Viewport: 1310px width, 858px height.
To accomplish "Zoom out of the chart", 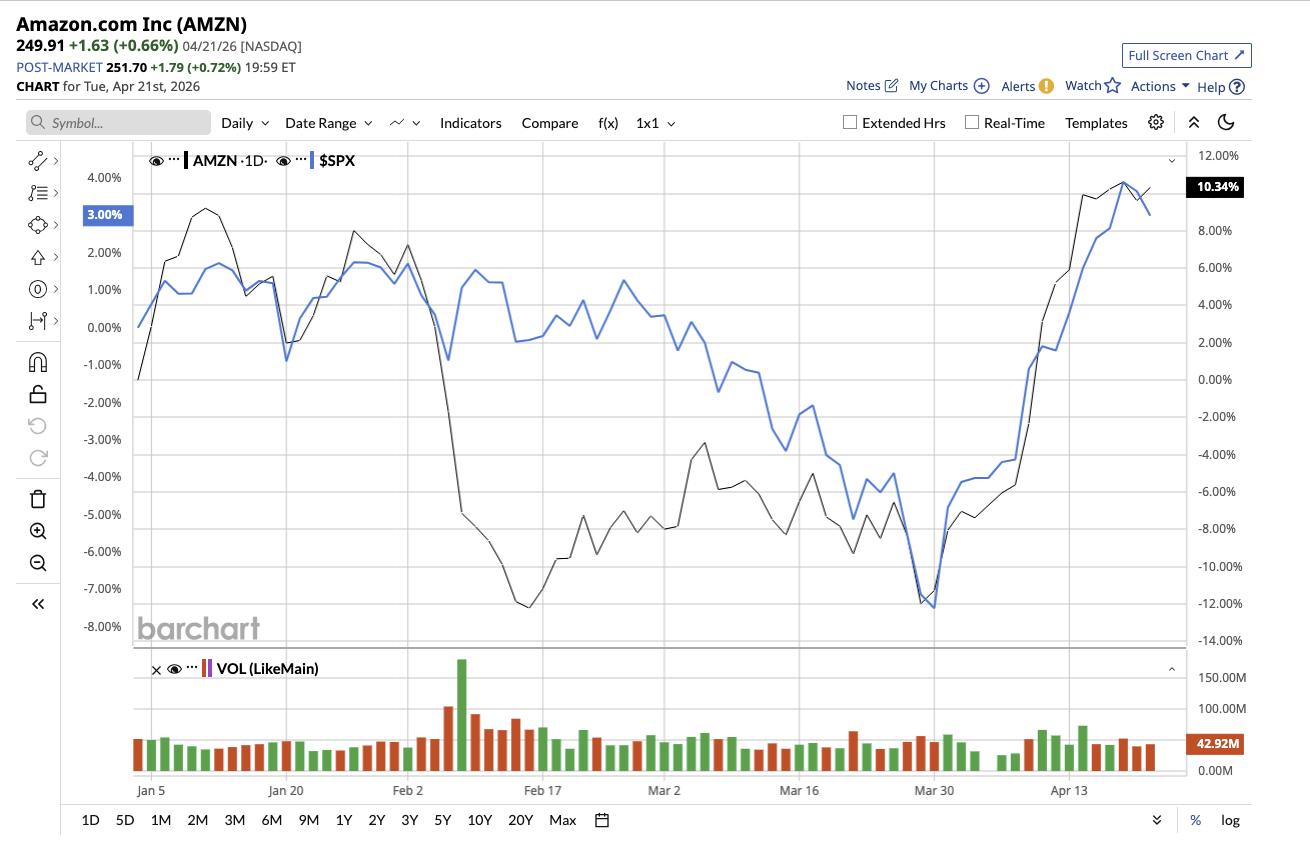I will (x=38, y=563).
